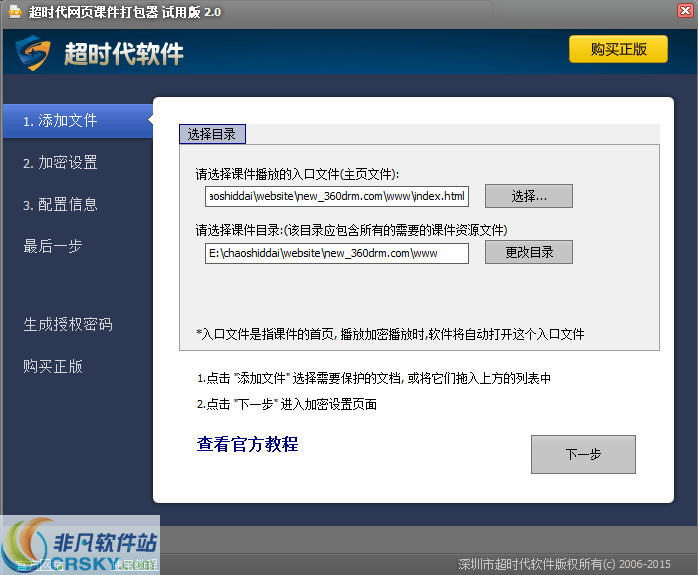Click the 选择... browse button
Image resolution: width=698 pixels, height=575 pixels.
[529, 196]
